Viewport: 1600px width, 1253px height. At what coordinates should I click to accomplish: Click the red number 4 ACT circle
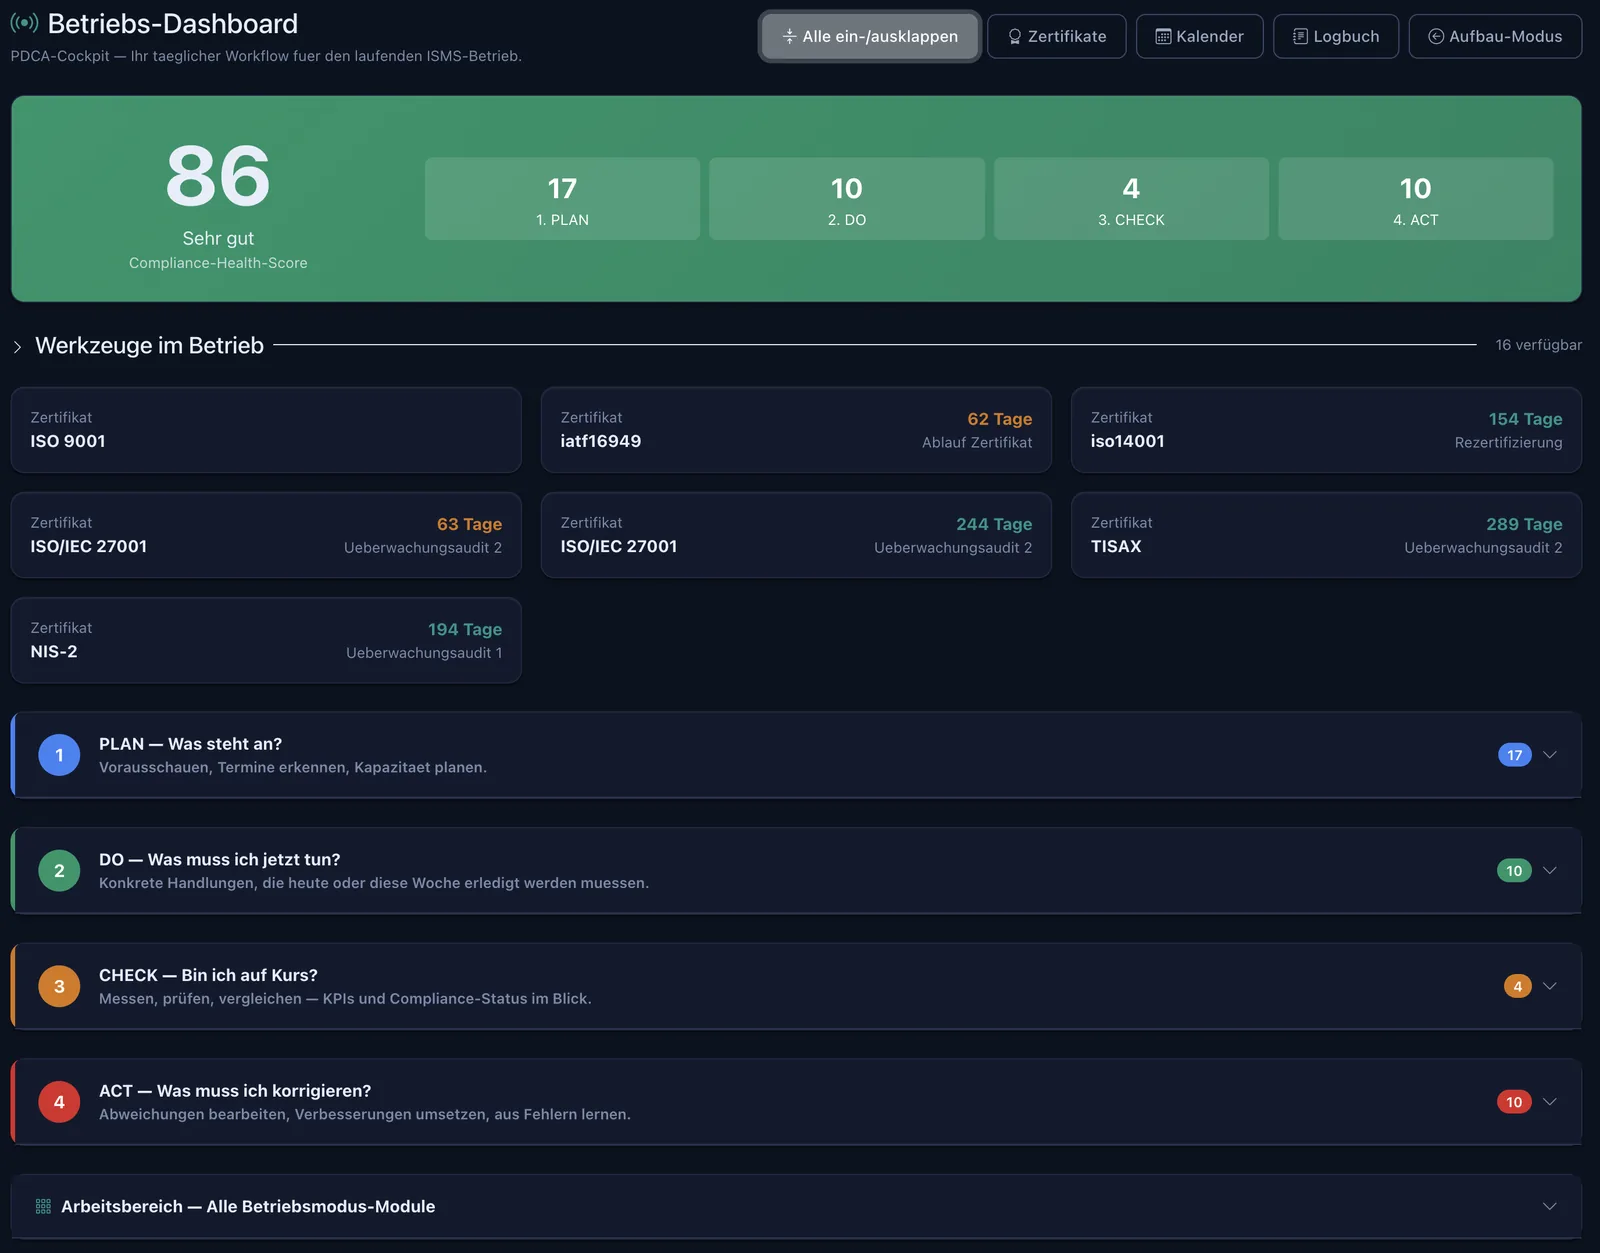pos(59,1102)
